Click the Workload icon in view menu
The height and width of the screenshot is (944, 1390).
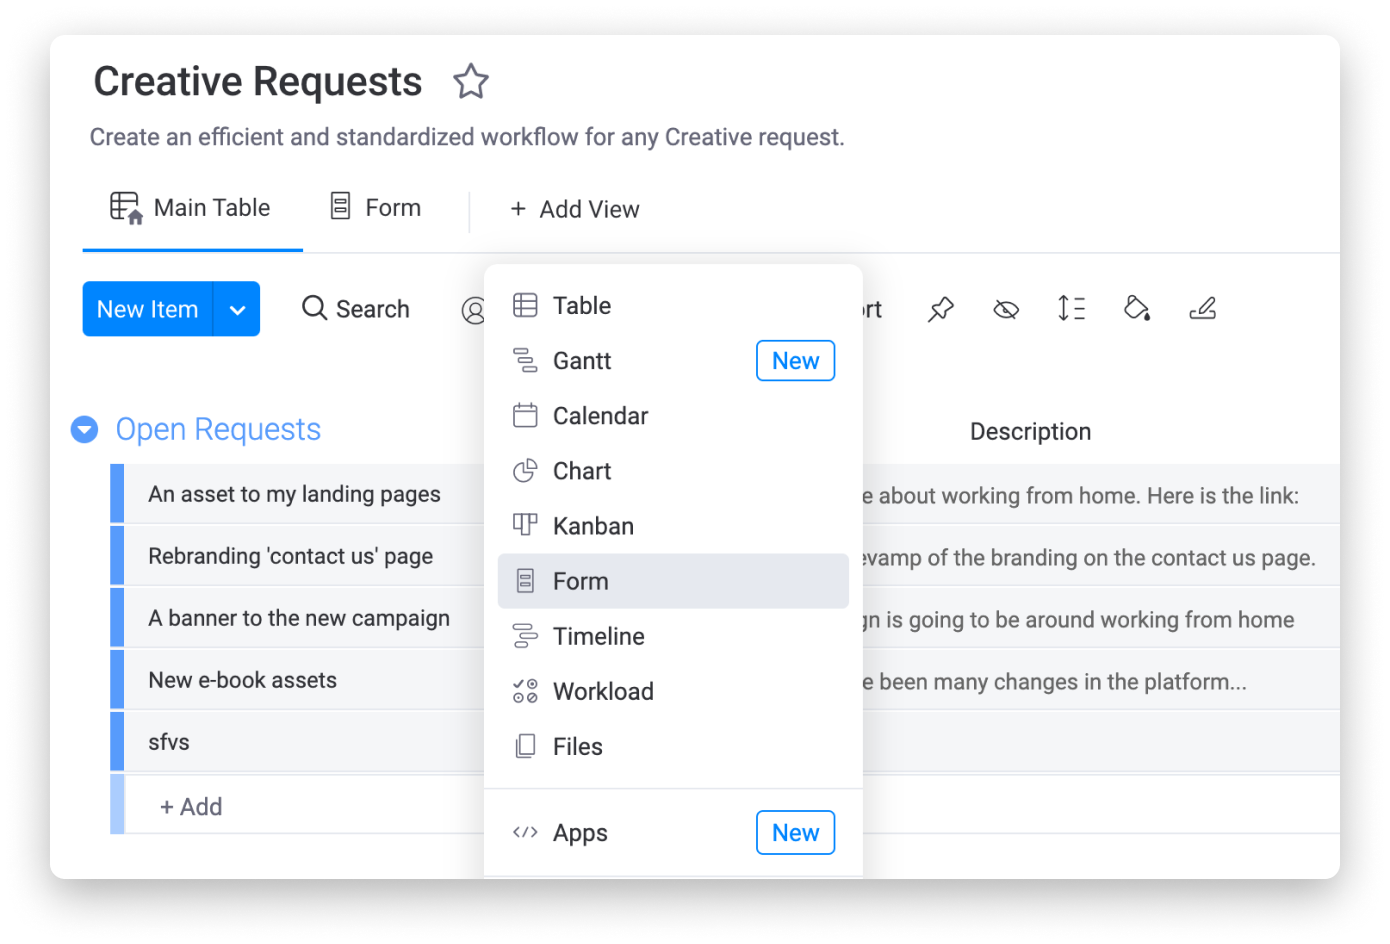(x=525, y=691)
